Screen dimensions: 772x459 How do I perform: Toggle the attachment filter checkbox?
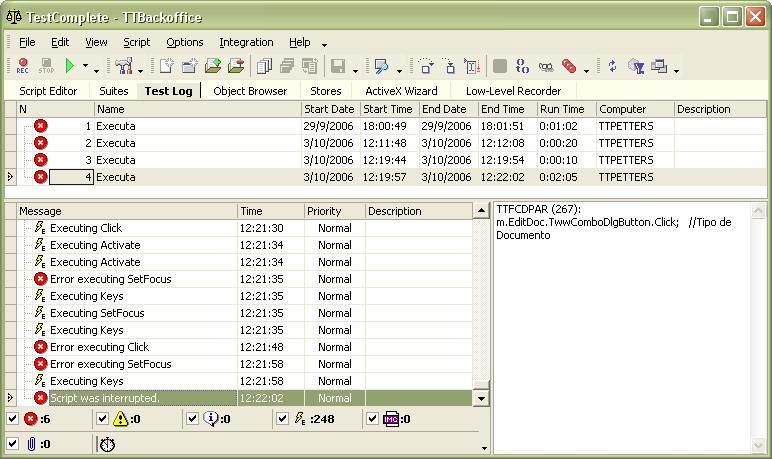click(x=12, y=444)
